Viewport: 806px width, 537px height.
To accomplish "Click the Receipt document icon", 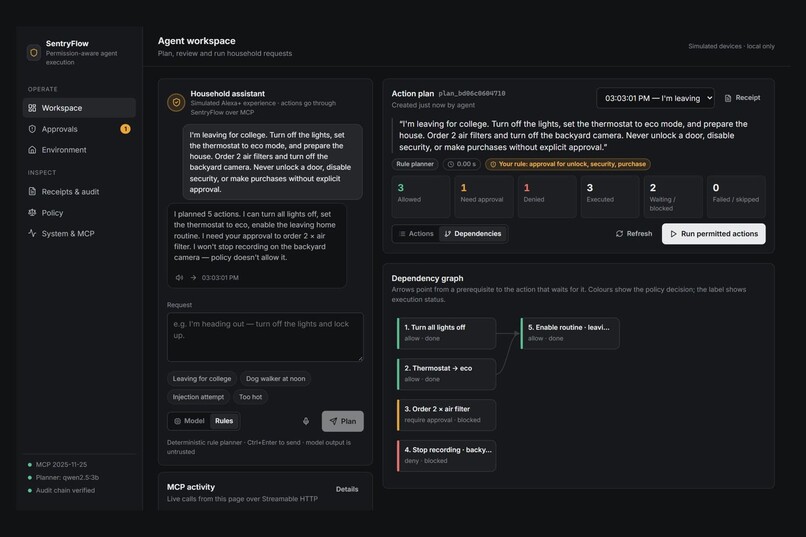I will pos(728,98).
